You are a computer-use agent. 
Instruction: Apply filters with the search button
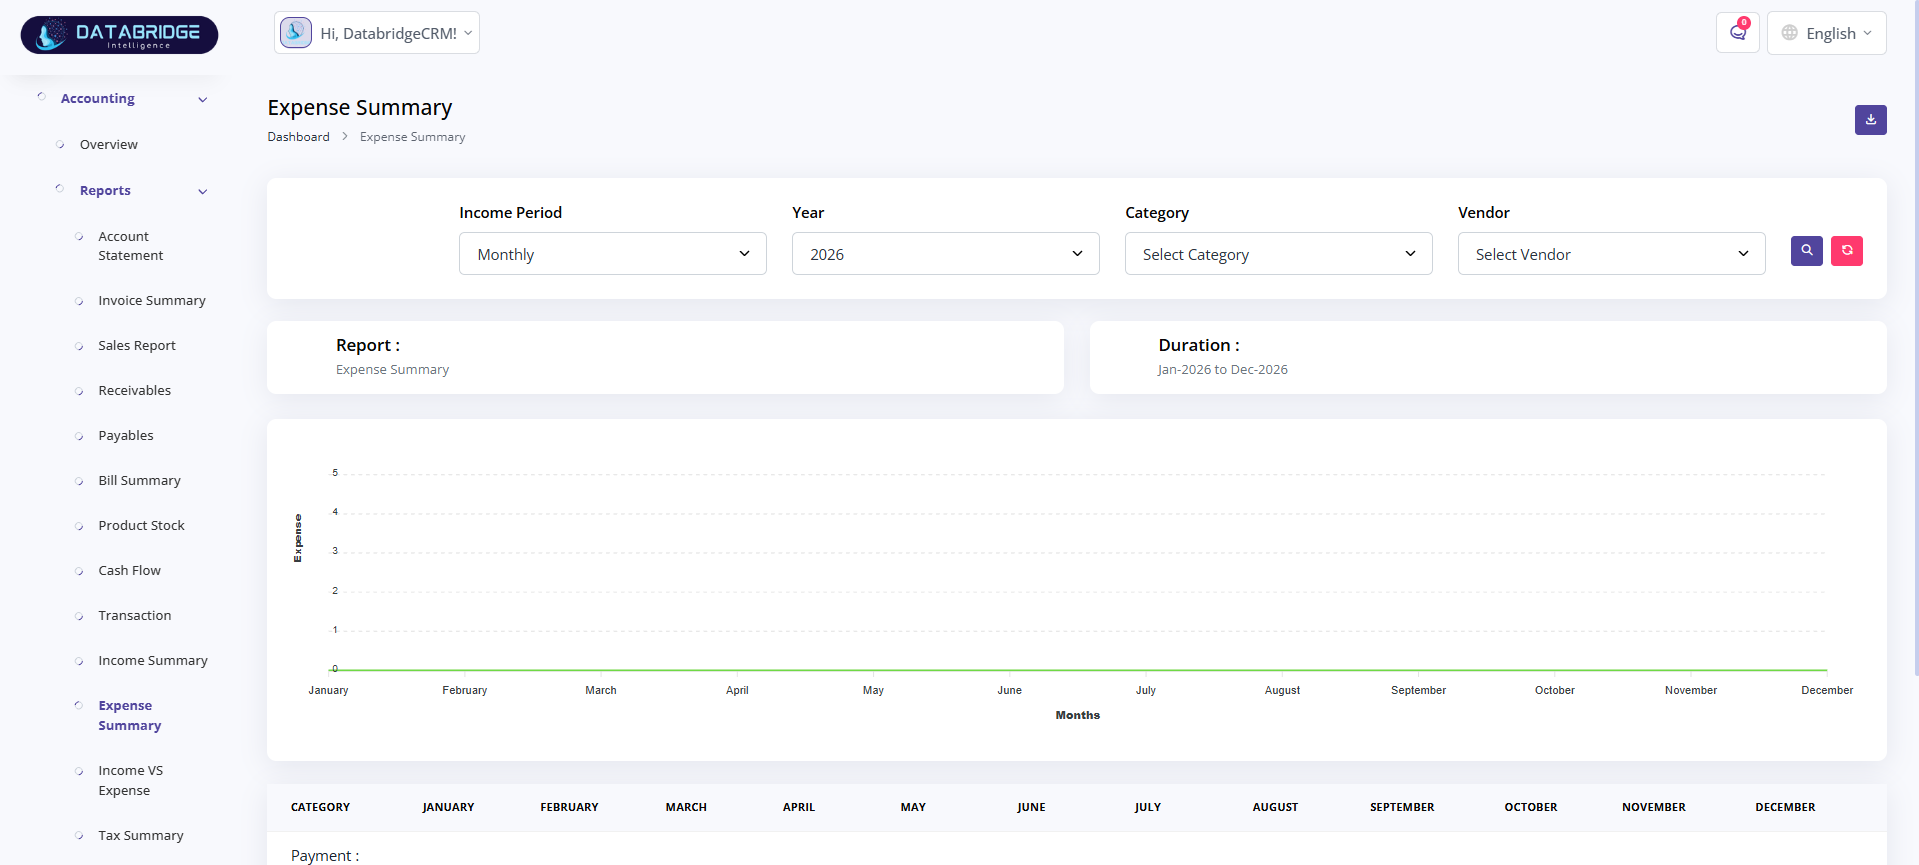pyautogui.click(x=1806, y=251)
